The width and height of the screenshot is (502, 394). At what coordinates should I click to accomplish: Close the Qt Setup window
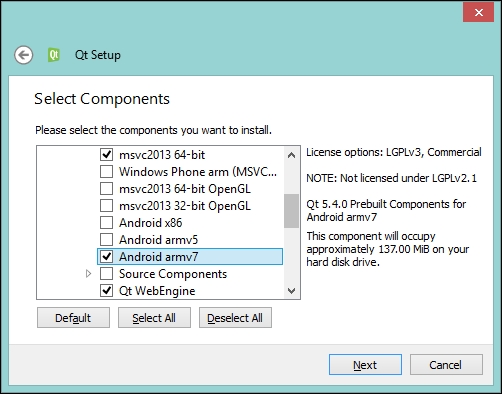click(x=478, y=13)
